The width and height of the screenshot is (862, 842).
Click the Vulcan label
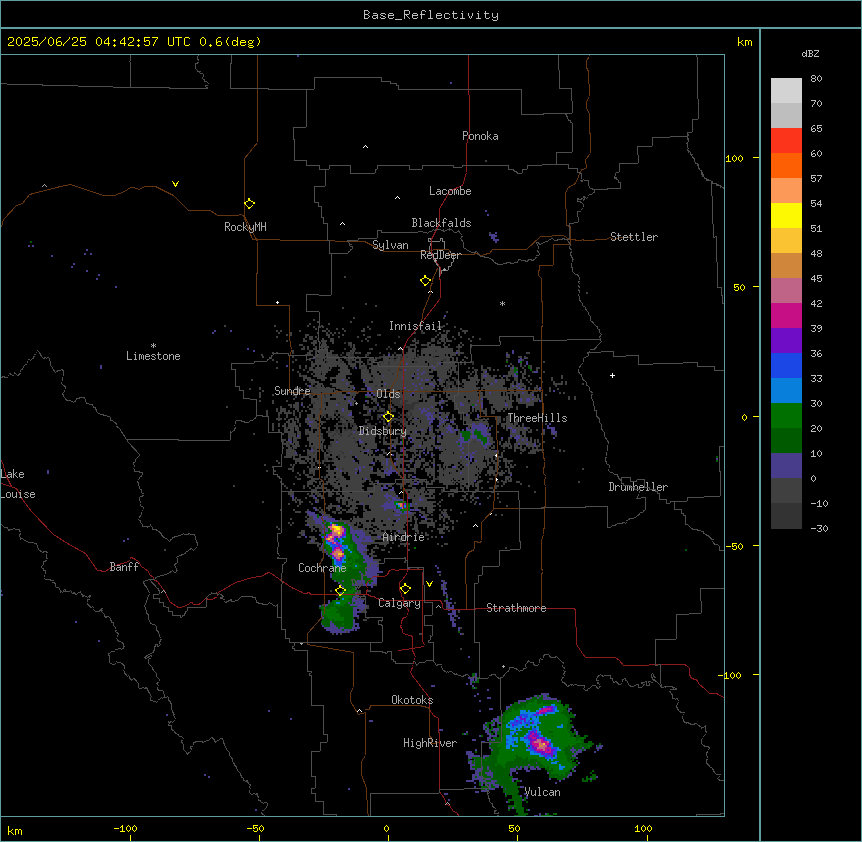click(542, 792)
